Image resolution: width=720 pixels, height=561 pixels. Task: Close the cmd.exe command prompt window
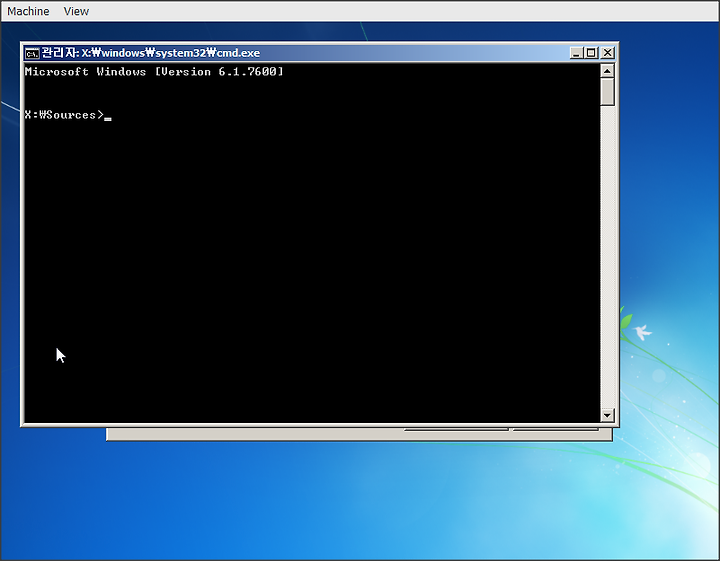pyautogui.click(x=608, y=53)
